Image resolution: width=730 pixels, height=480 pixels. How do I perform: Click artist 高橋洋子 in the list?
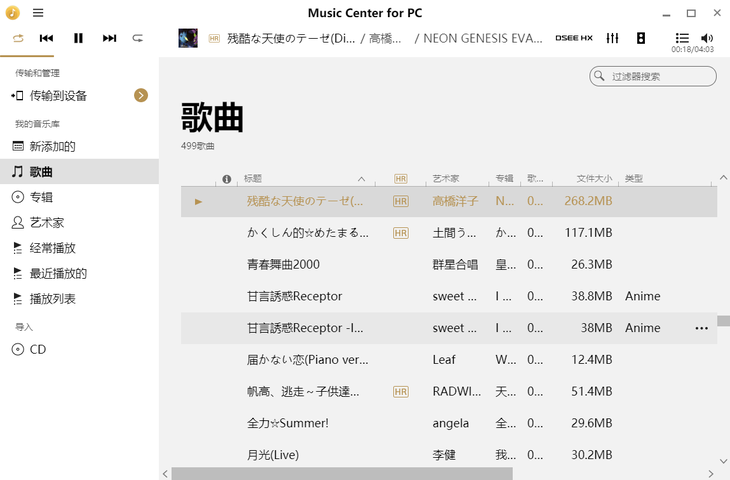(x=455, y=201)
